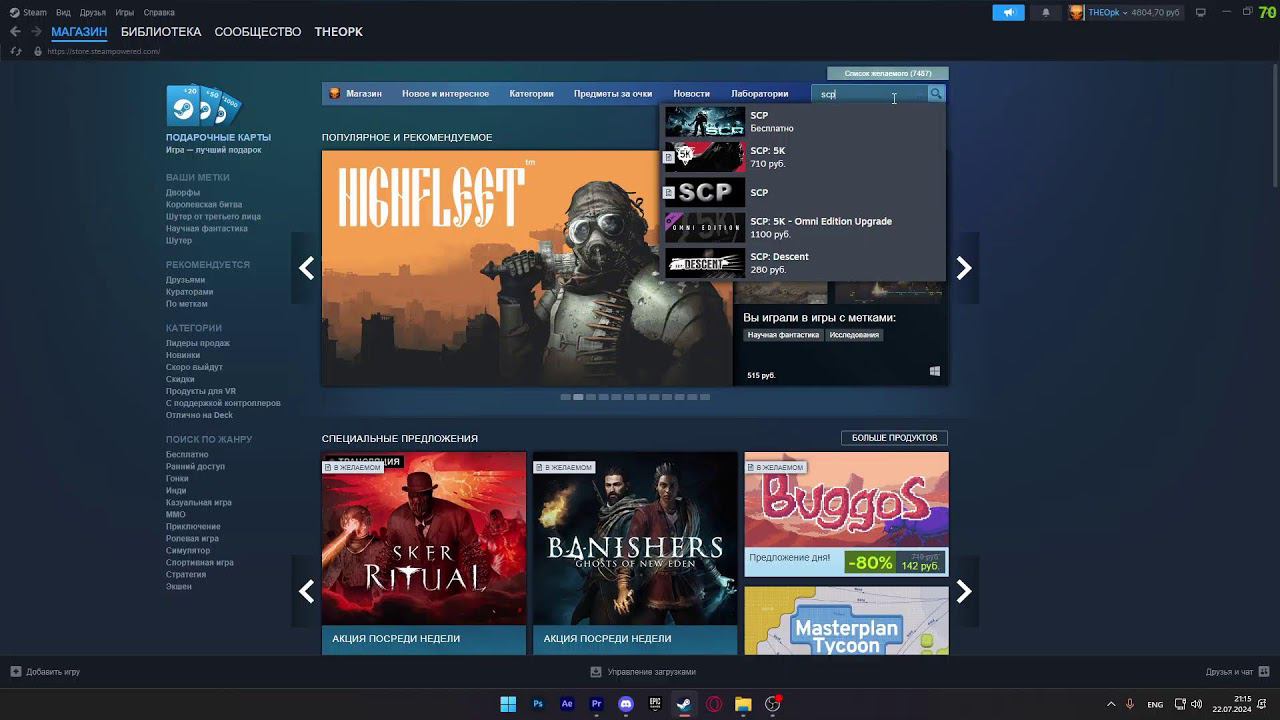This screenshot has width=1280, height=720.
Task: Show the previous featured game carousel arrow
Action: (x=306, y=268)
